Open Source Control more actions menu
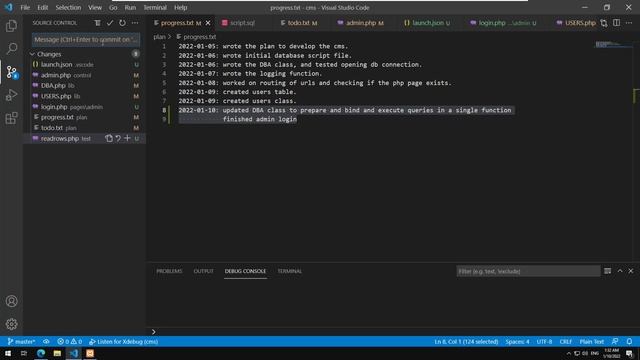Screen dimensions: 640x360 pyautogui.click(x=135, y=23)
